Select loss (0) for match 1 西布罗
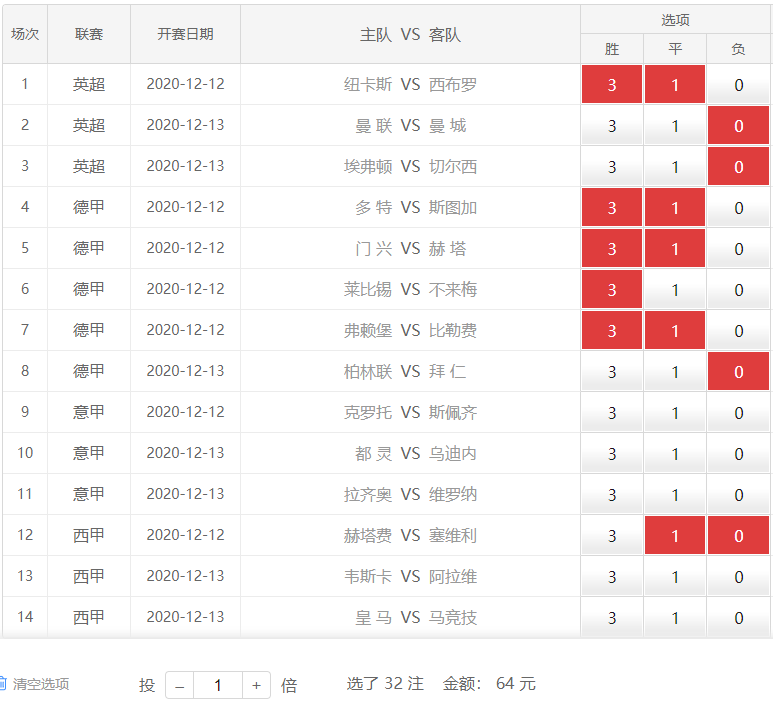 (x=738, y=85)
